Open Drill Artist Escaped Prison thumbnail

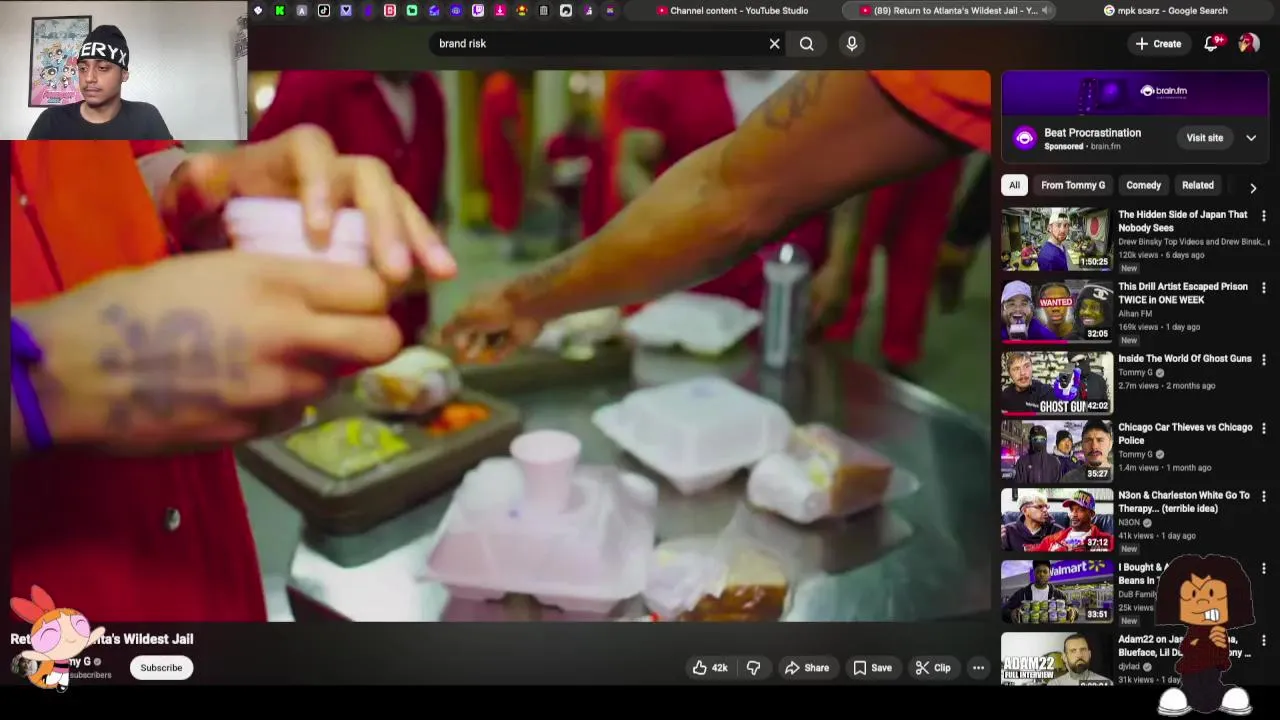[1056, 311]
